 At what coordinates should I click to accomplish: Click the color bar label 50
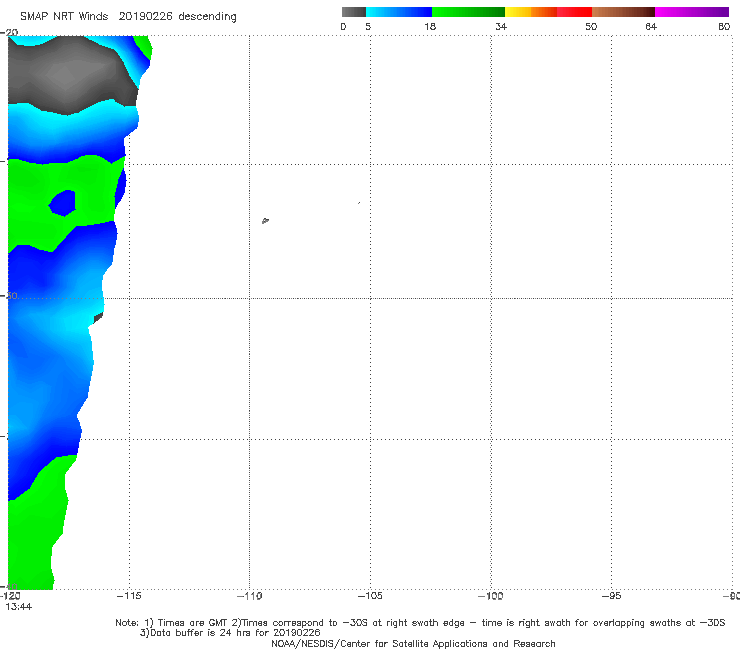pos(591,26)
